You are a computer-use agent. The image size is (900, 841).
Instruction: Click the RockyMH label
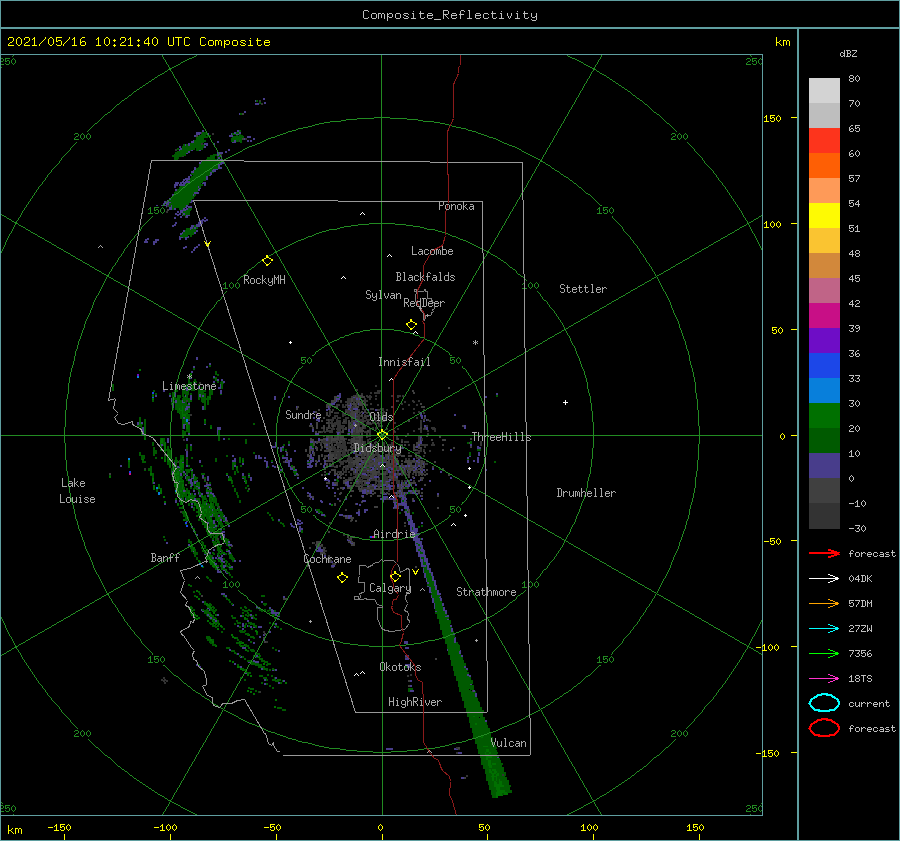click(x=264, y=280)
